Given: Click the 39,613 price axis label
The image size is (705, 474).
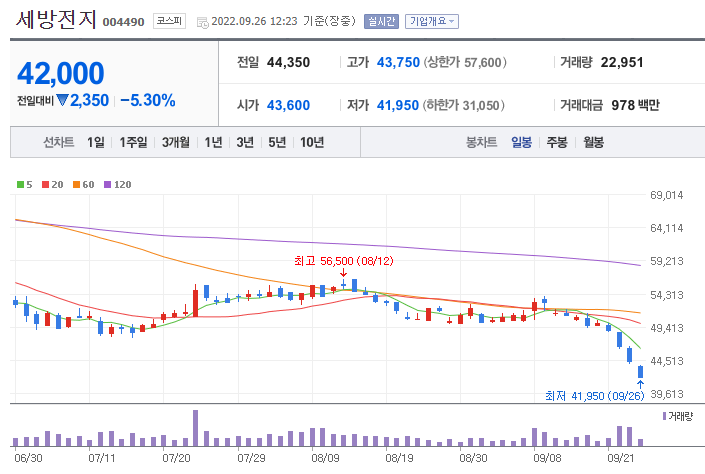Looking at the screenshot, I should point(667,394).
